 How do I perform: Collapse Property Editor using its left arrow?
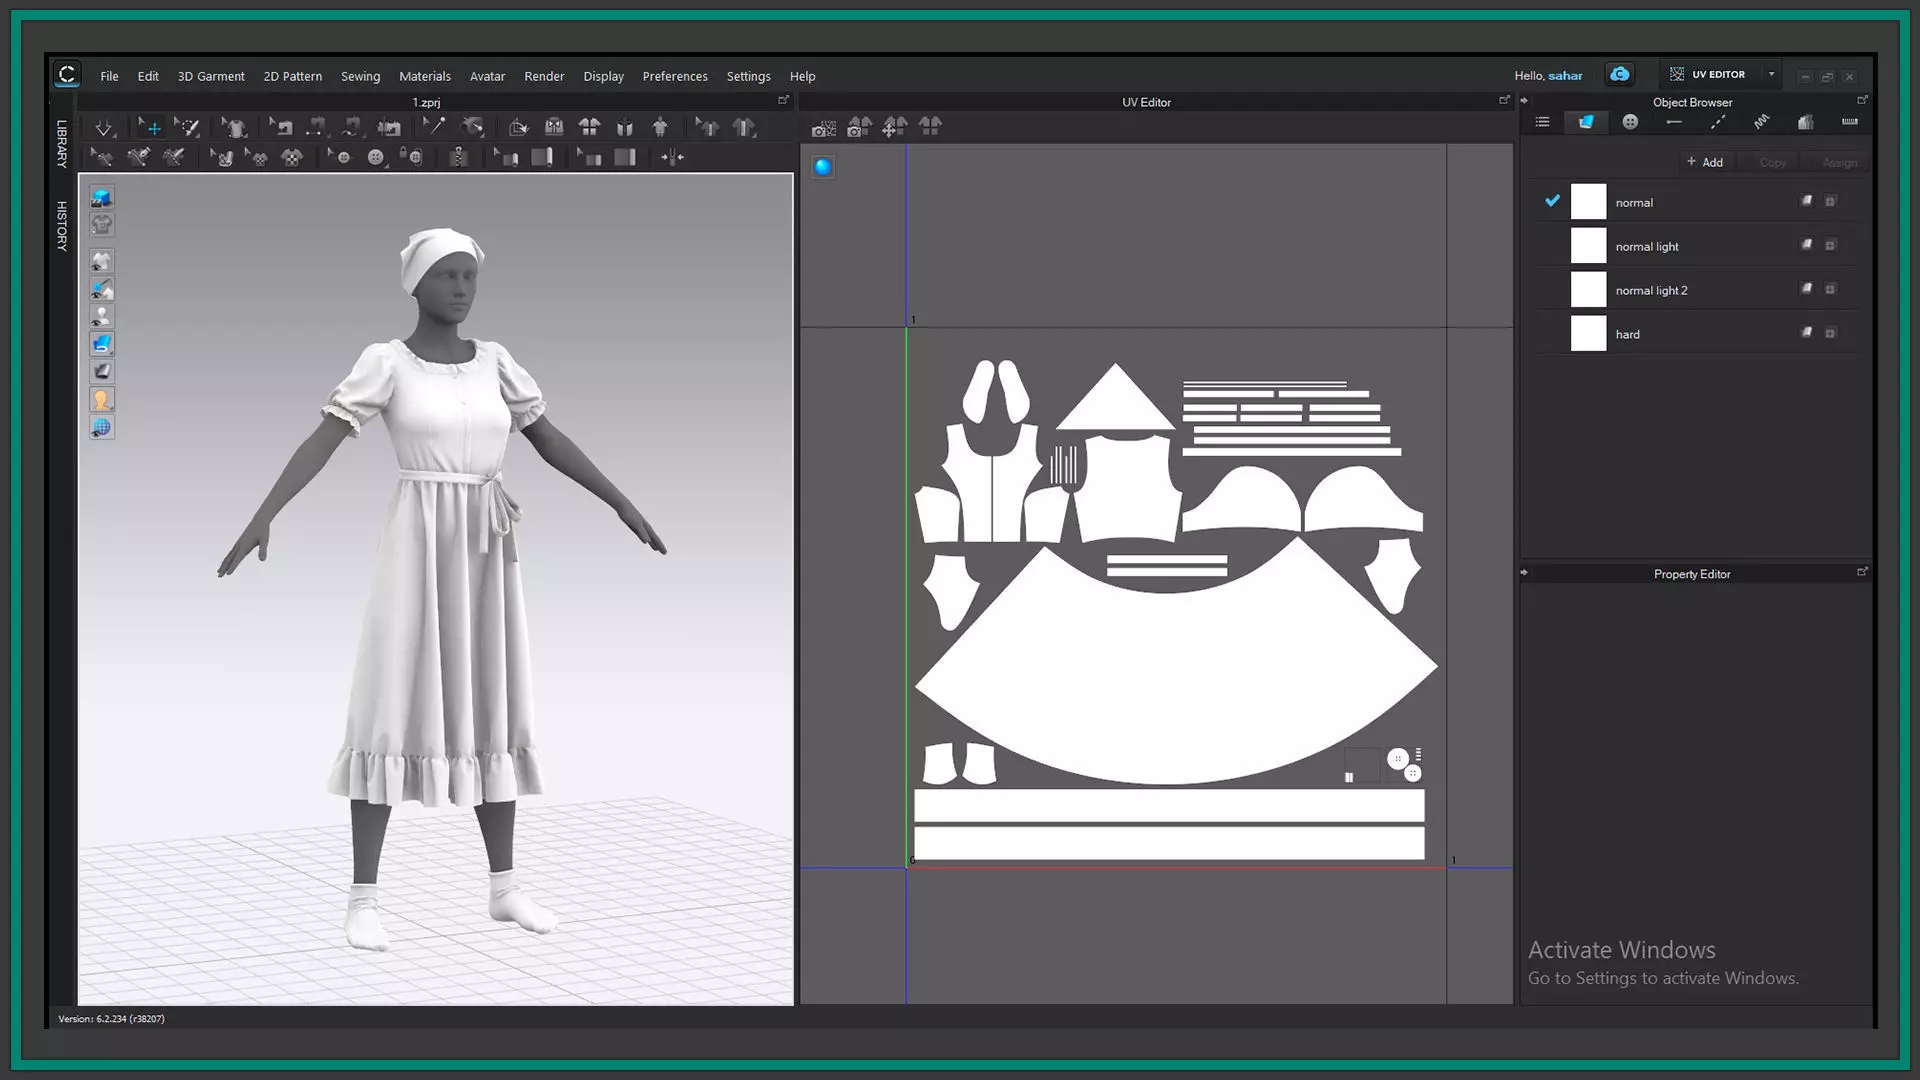tap(1524, 573)
